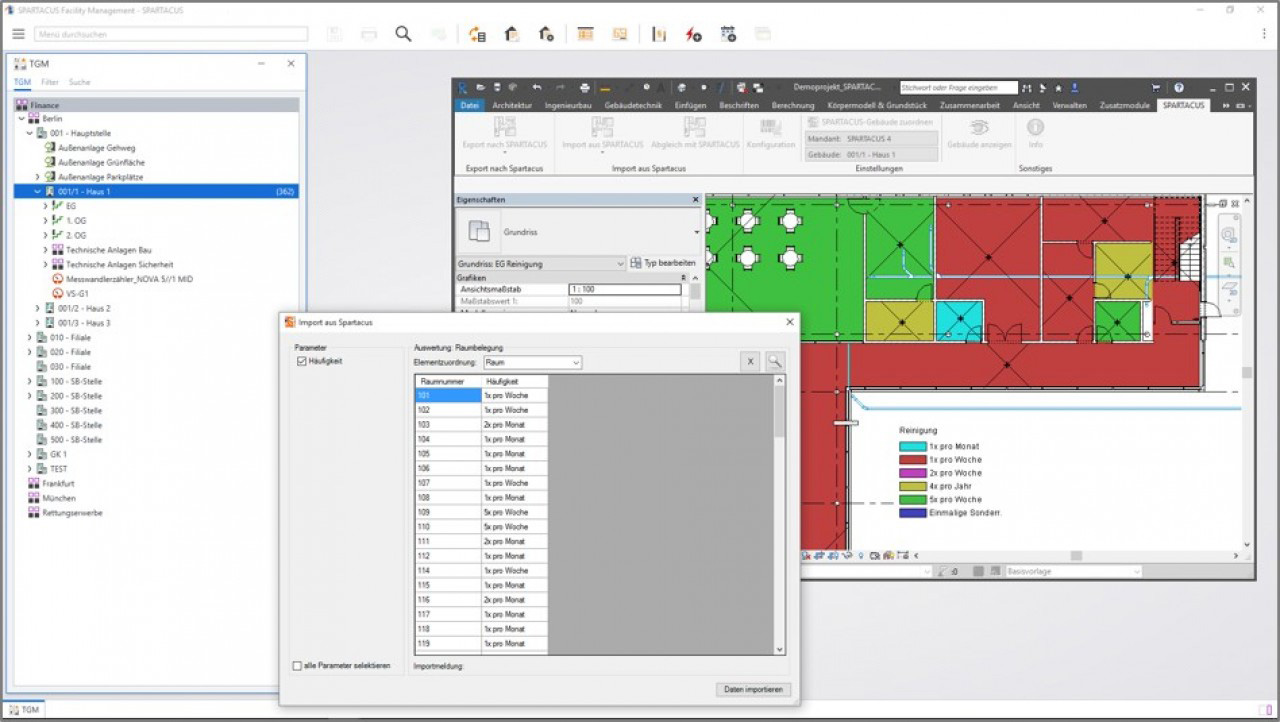The width and height of the screenshot is (1280, 722).
Task: Click the Stichwort oder Frage eingeben field
Action: [x=959, y=88]
